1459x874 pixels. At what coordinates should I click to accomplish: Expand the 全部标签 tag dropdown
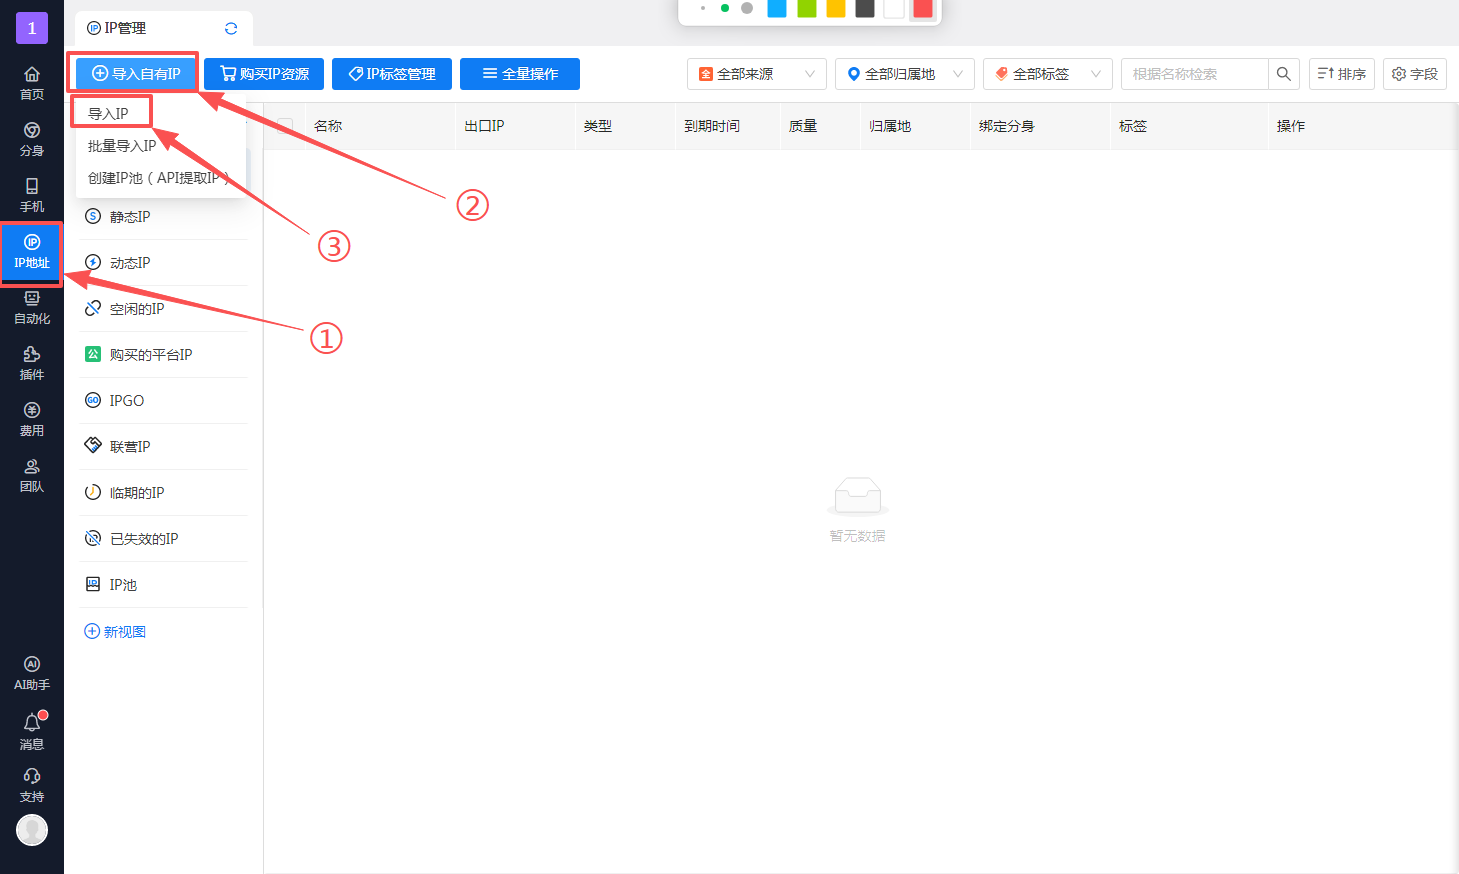(1047, 74)
